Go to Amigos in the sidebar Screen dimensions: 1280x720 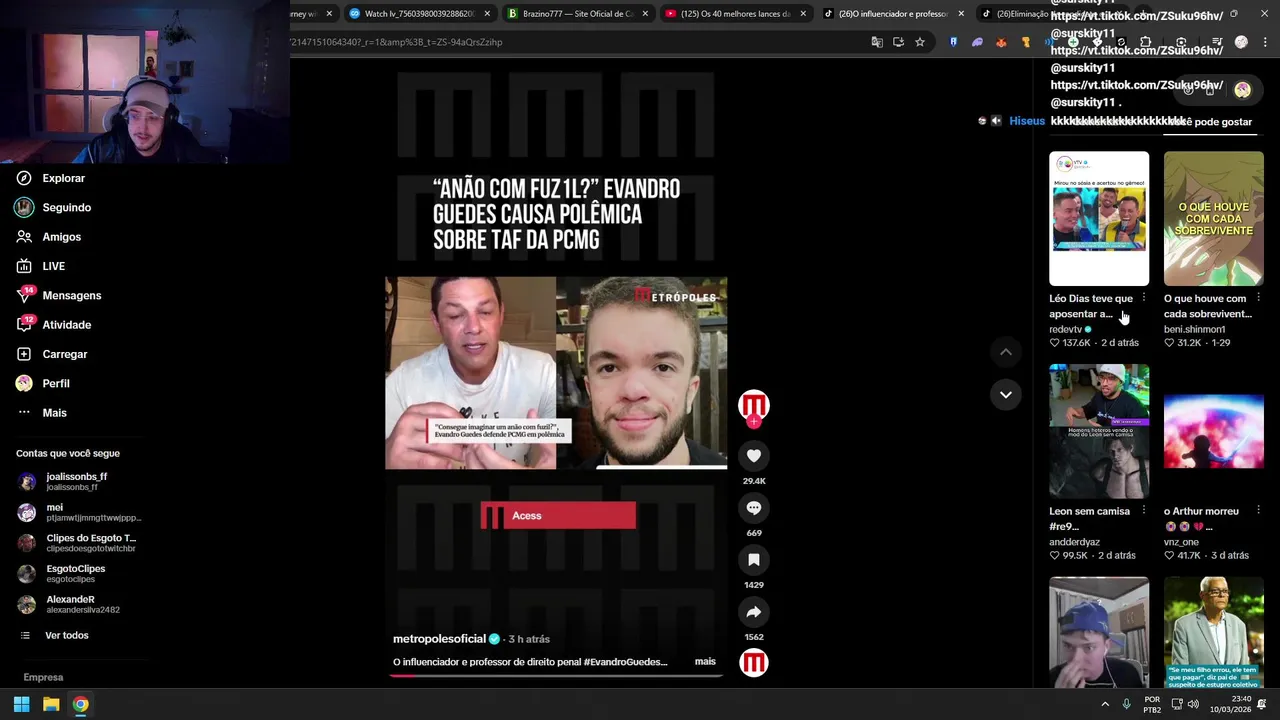tap(61, 237)
